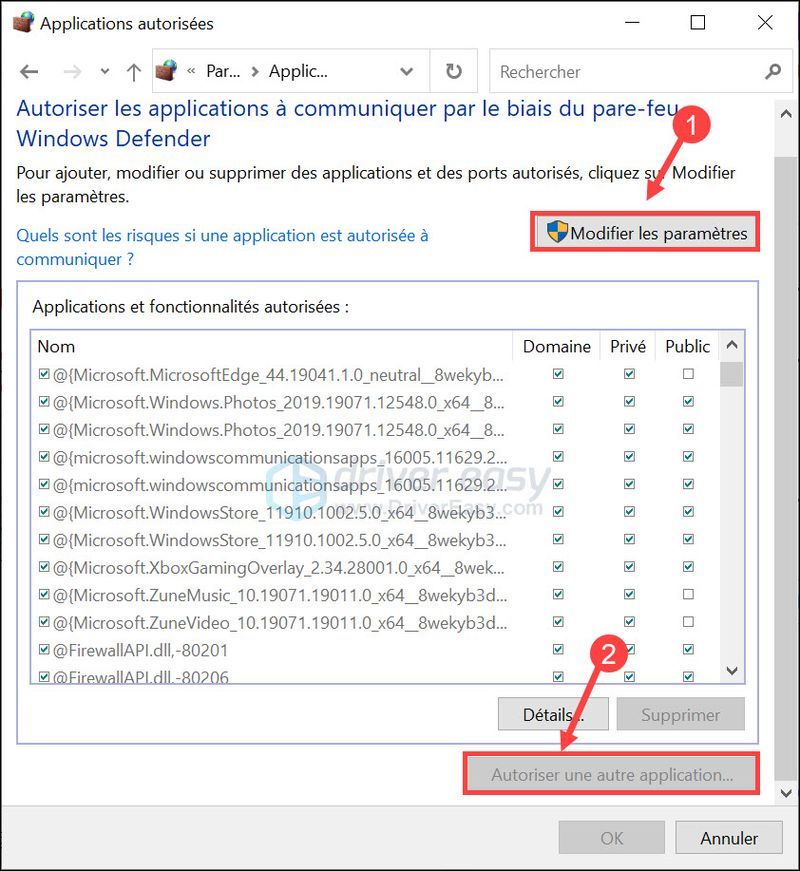The image size is (800, 871).
Task: Click the window's main vertical scrollbar thumb
Action: (x=786, y=468)
